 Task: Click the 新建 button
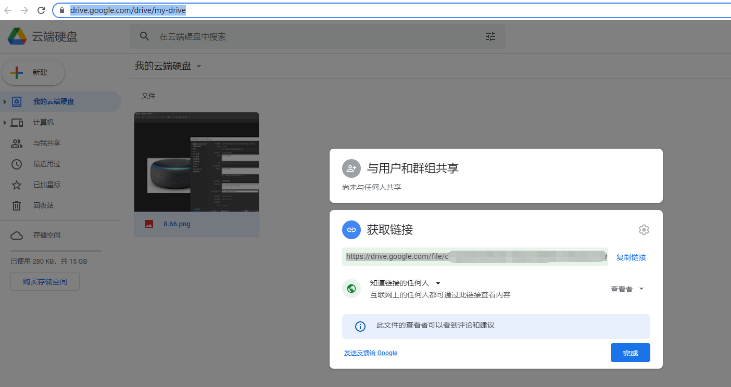click(34, 72)
